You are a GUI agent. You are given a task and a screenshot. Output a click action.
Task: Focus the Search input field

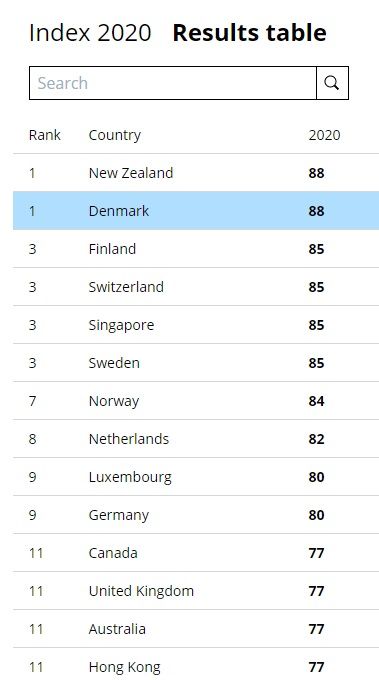pos(173,83)
